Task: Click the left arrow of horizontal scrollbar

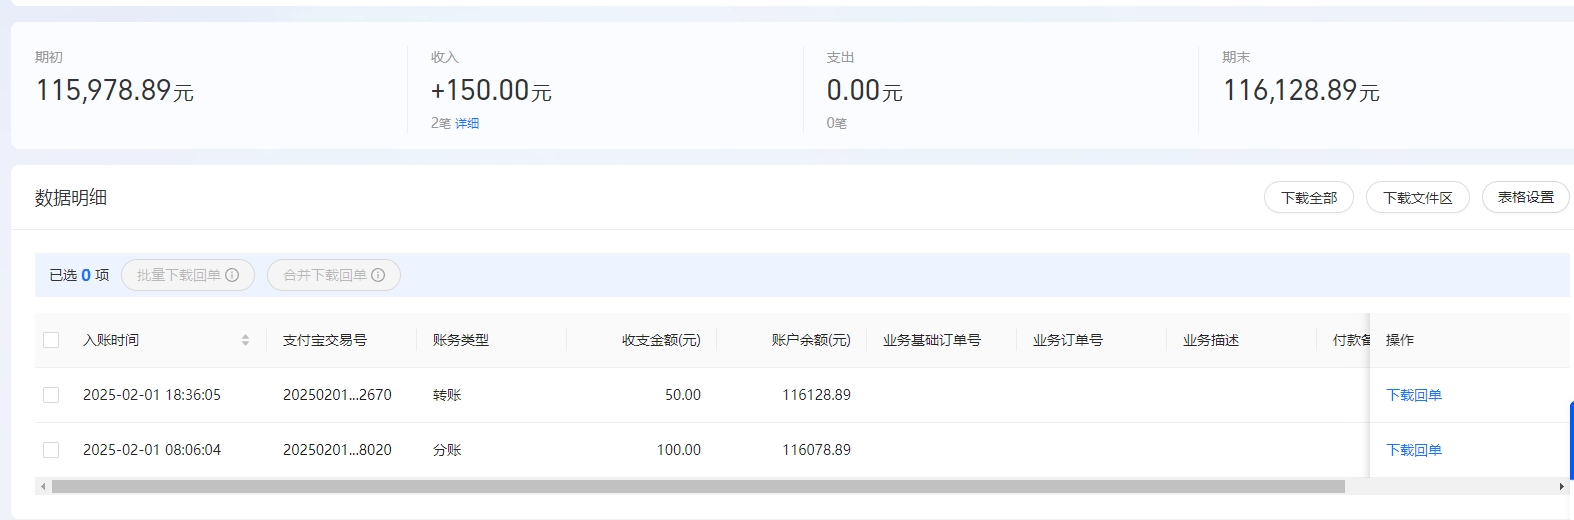Action: click(x=43, y=487)
